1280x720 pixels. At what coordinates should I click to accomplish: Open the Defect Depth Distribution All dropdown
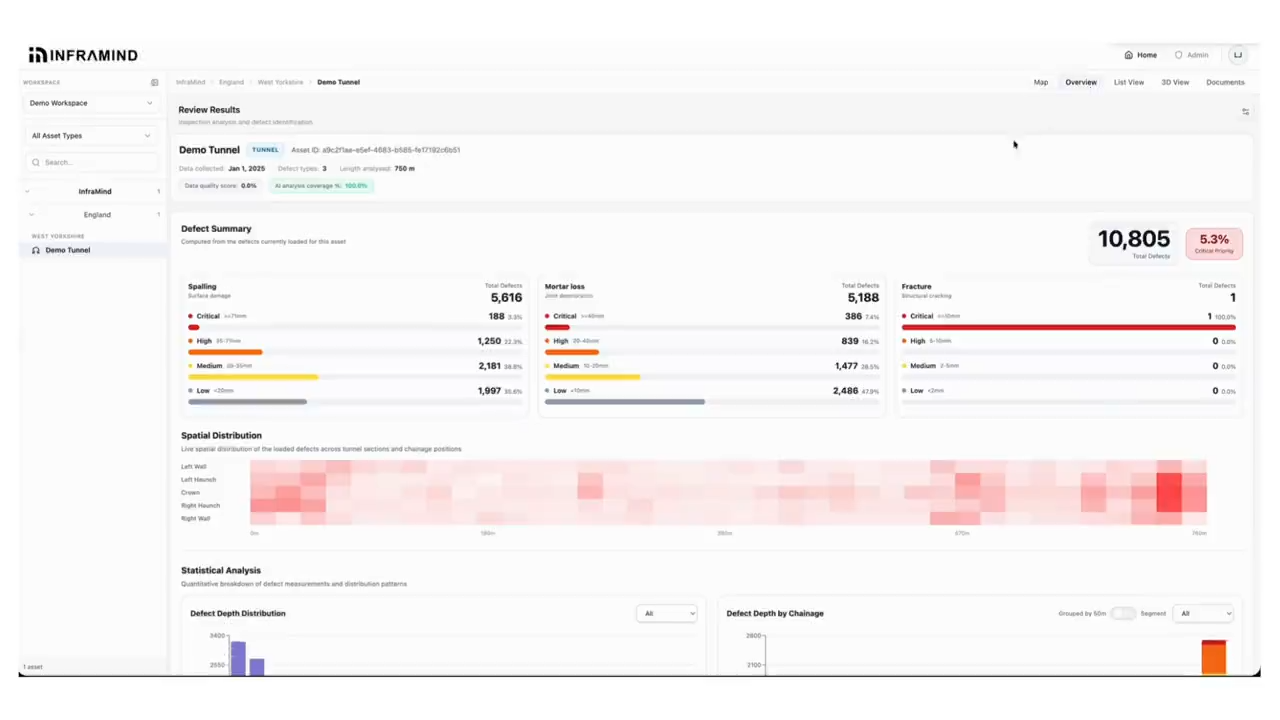click(x=666, y=613)
